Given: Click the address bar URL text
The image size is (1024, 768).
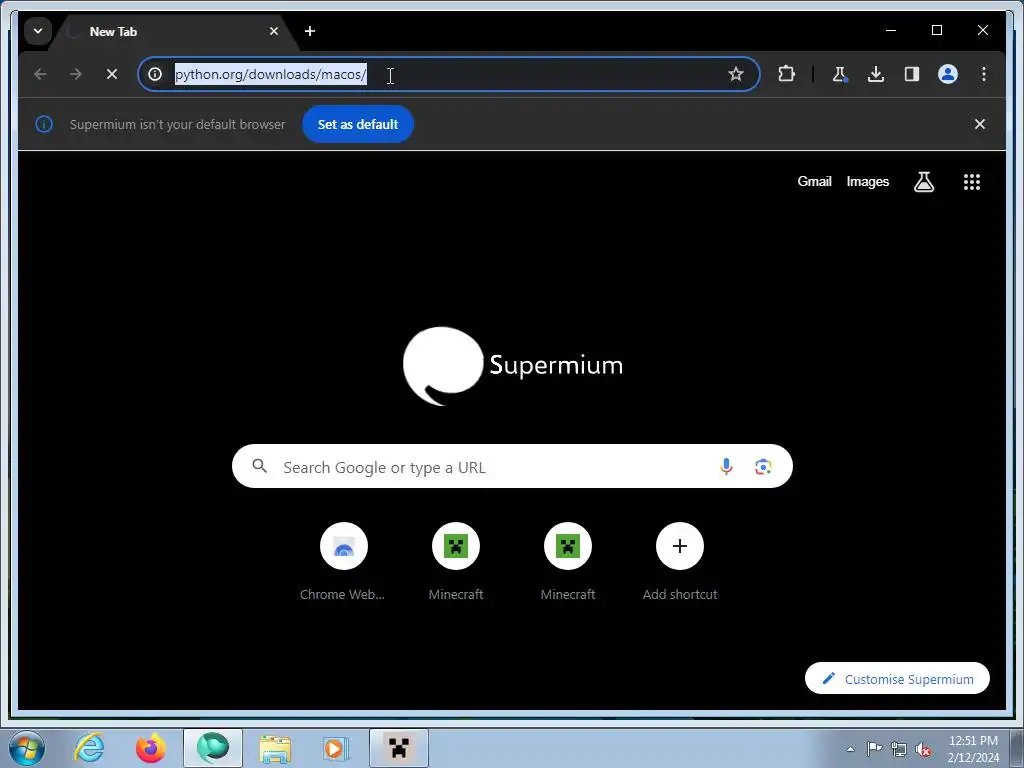Looking at the screenshot, I should click(270, 74).
